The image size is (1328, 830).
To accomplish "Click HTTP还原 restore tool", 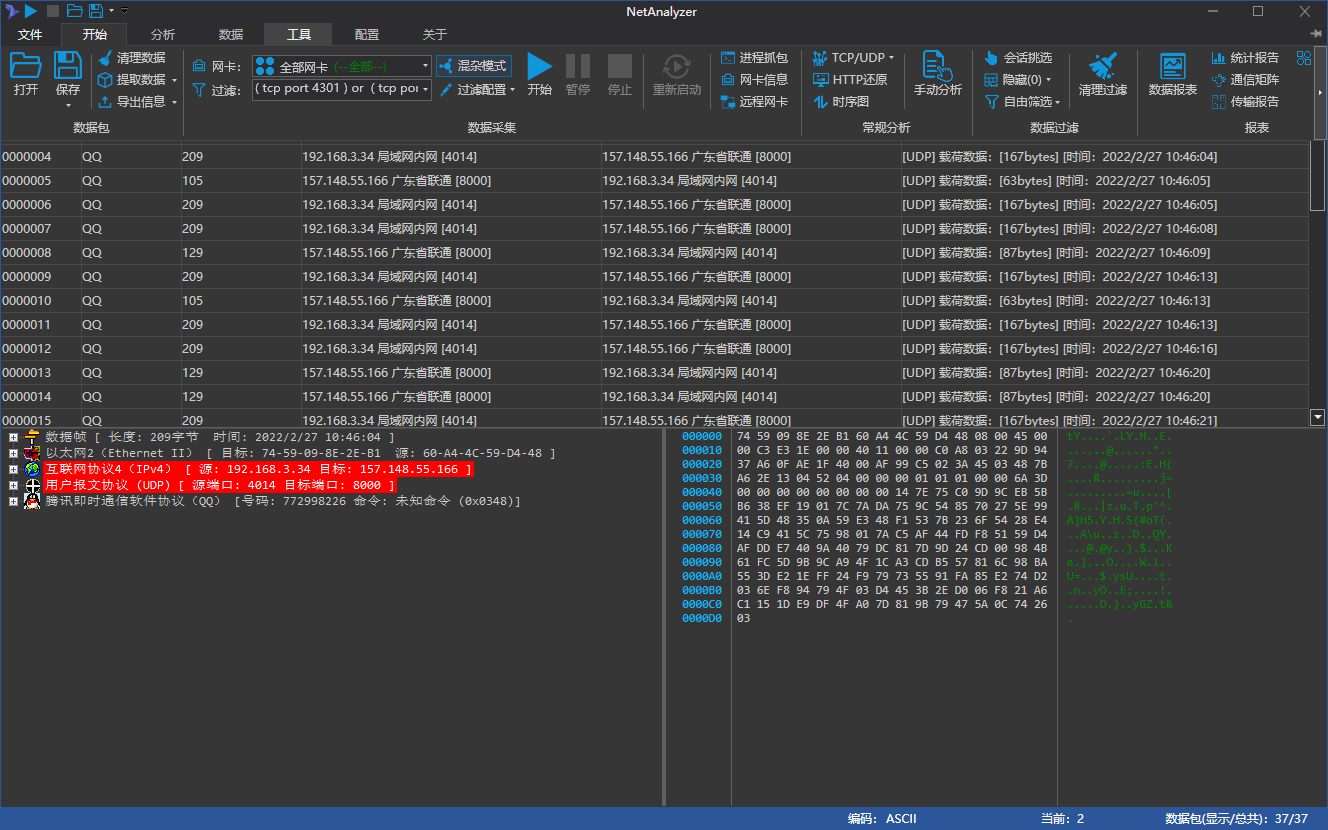I will tap(850, 80).
